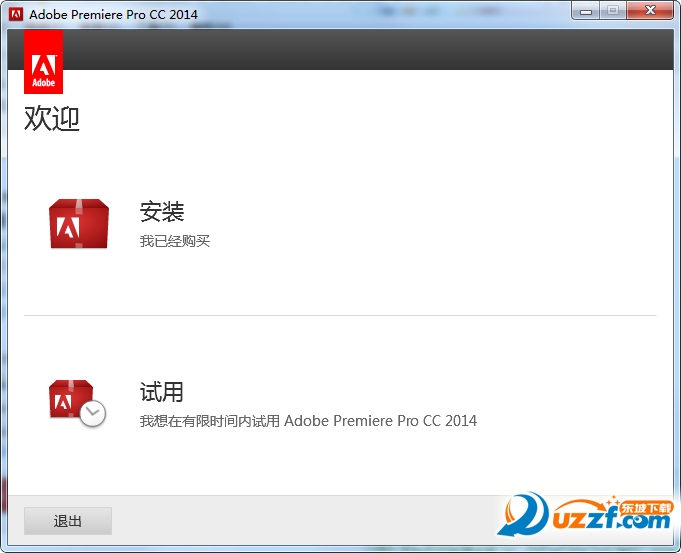
Task: Click the small Adobe icon in title bar
Action: (15, 14)
